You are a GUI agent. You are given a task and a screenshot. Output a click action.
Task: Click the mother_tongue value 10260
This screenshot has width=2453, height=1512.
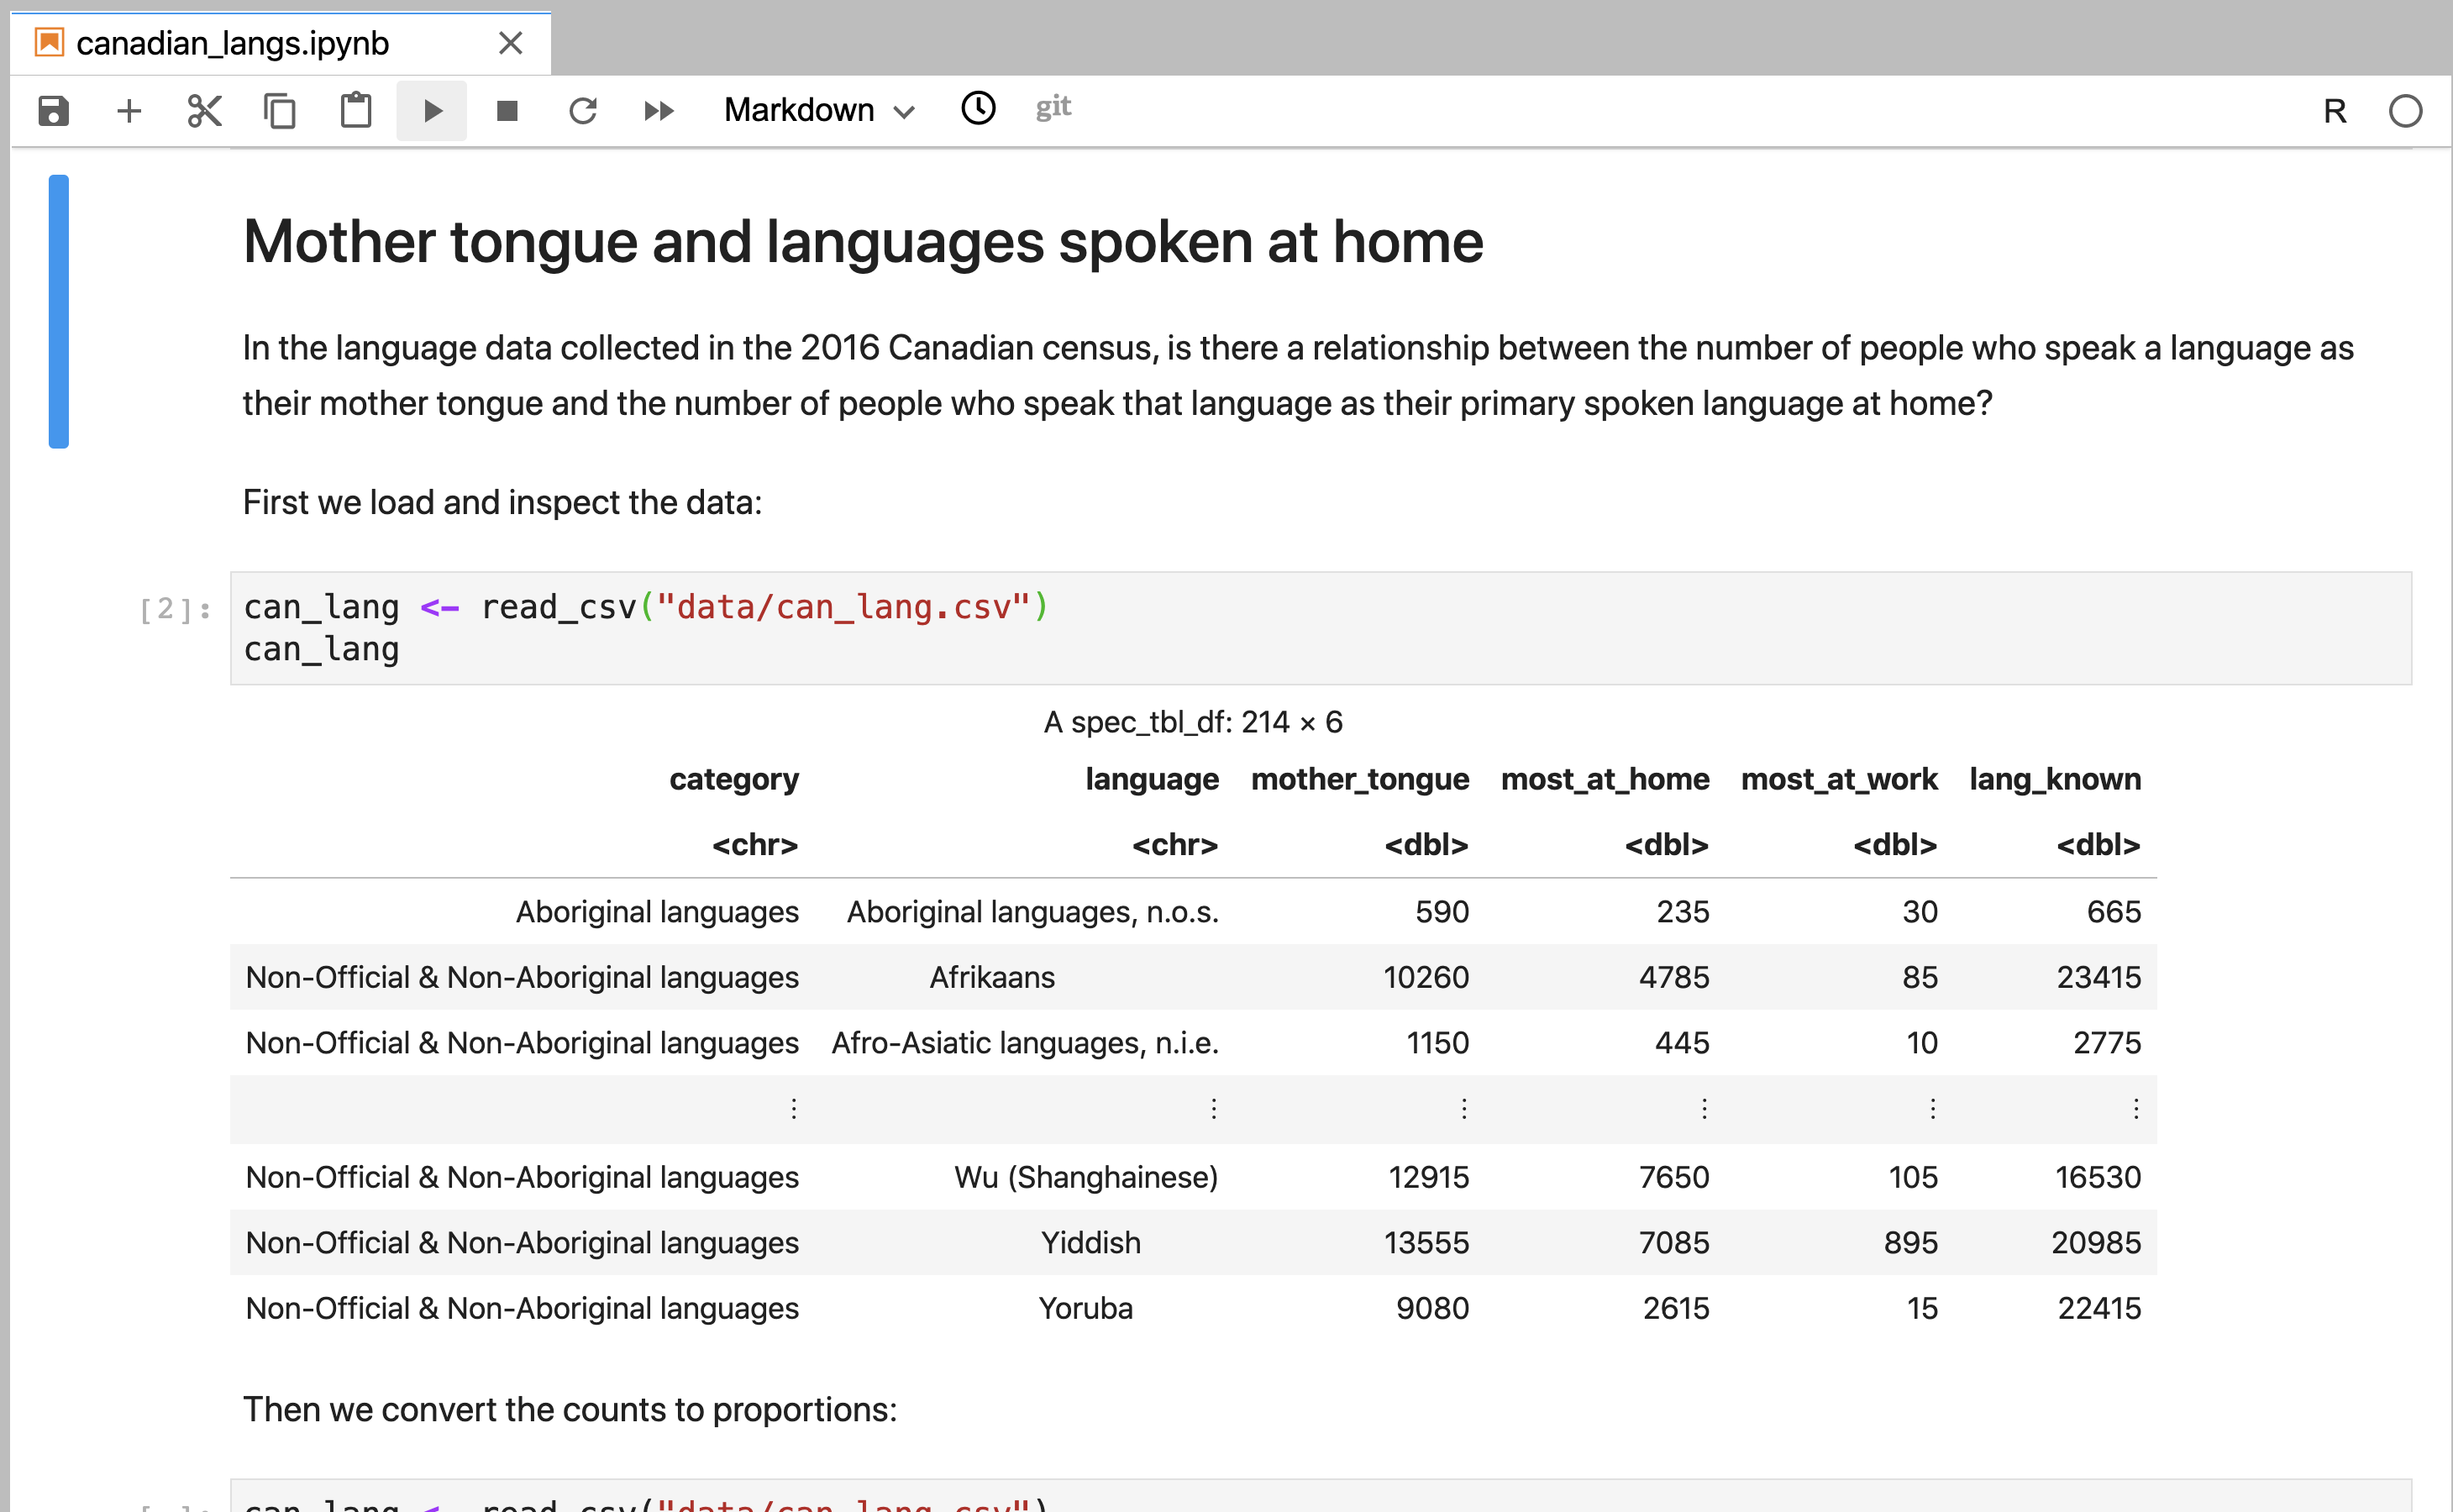(x=1426, y=977)
